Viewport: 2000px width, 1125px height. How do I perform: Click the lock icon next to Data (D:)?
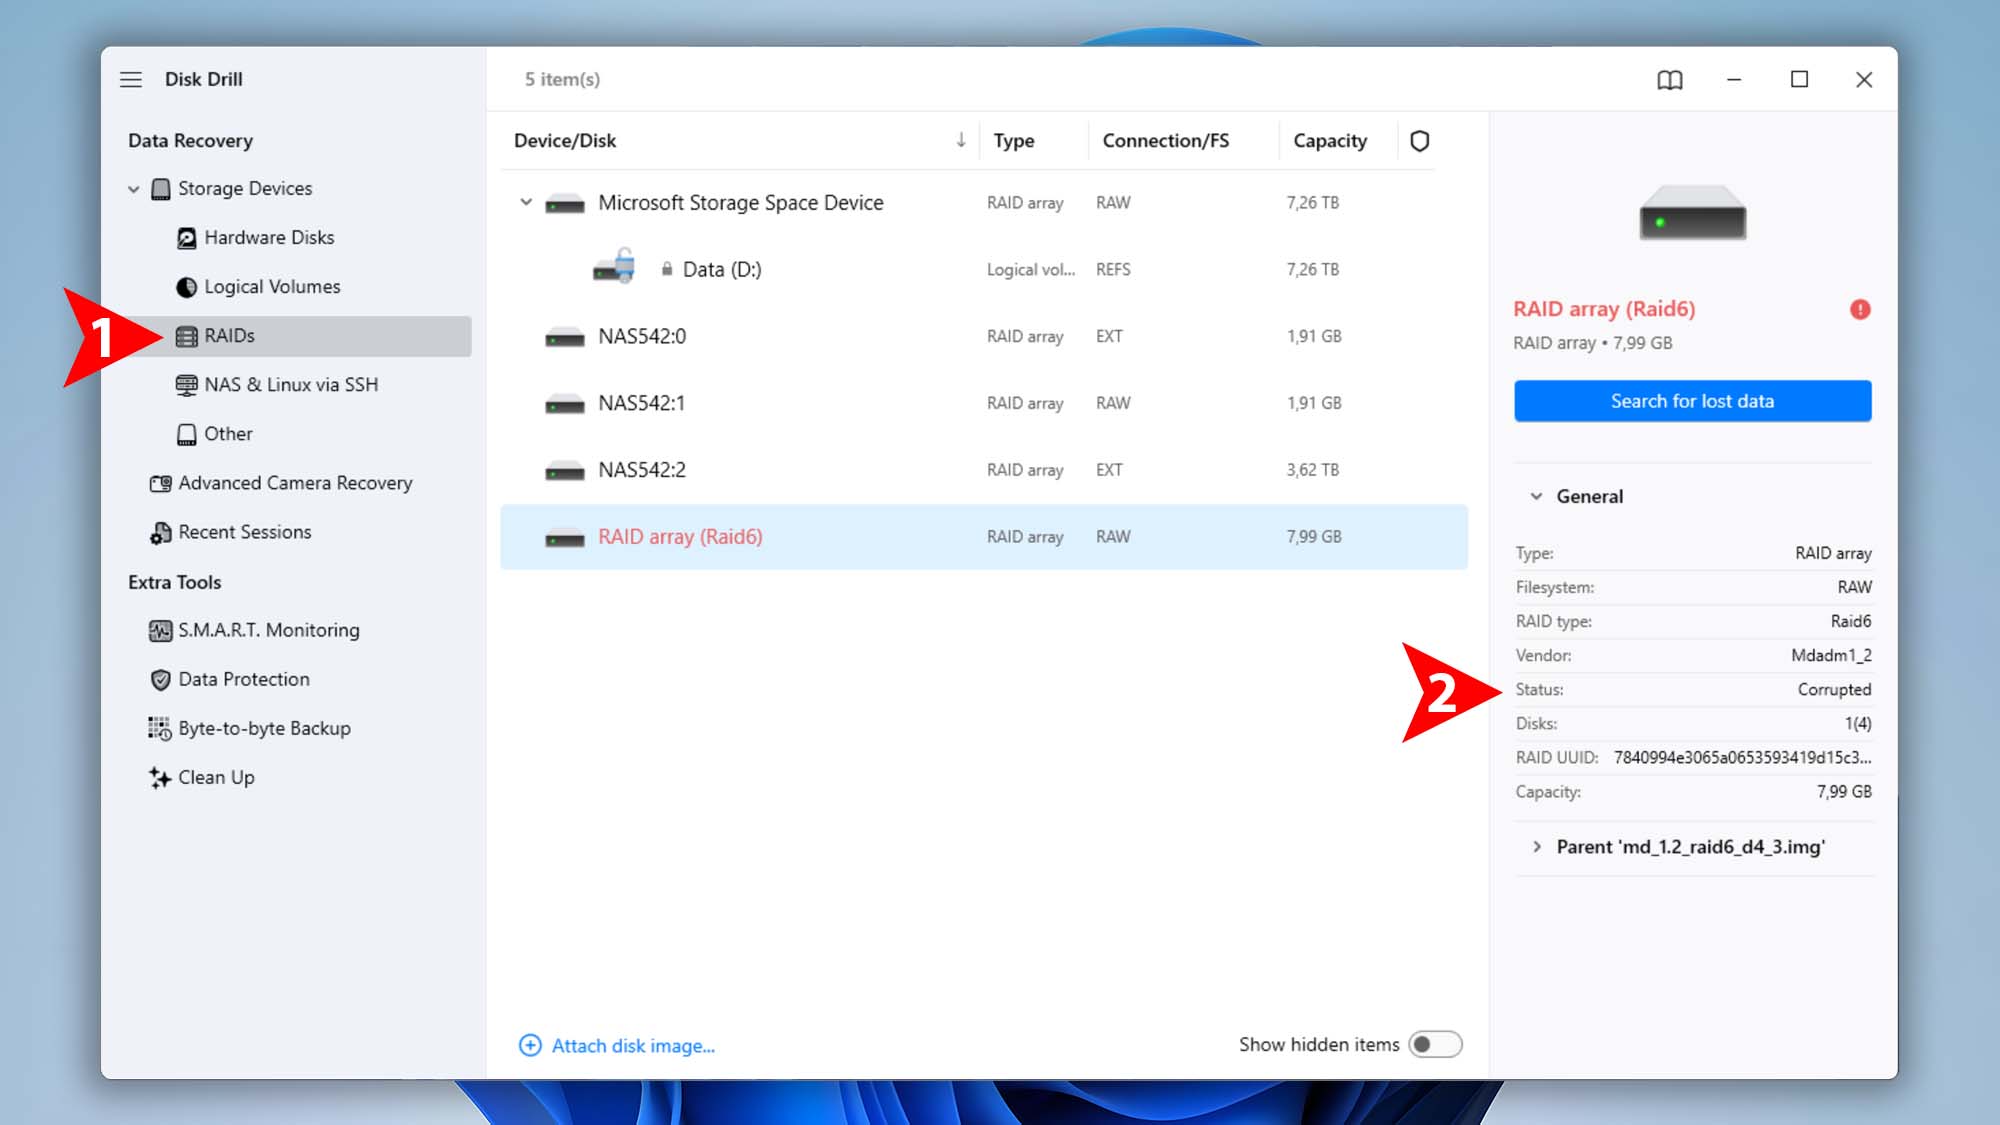(667, 269)
